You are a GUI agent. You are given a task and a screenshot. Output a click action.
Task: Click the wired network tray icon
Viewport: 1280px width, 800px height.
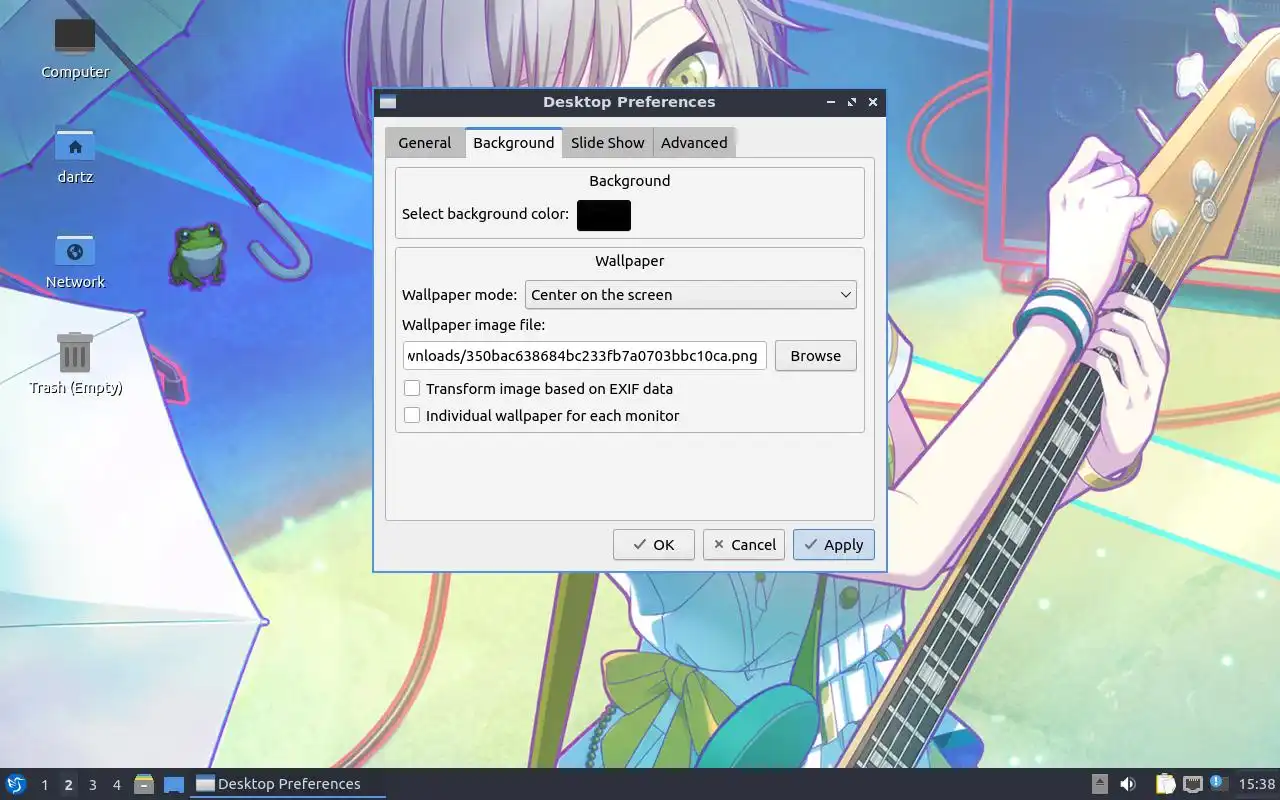tap(1192, 784)
